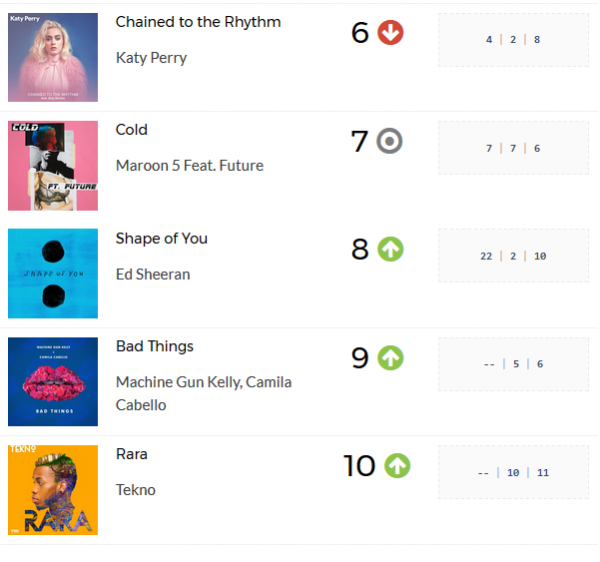
Task: Click the artist name Katy Perry
Action: point(151,58)
